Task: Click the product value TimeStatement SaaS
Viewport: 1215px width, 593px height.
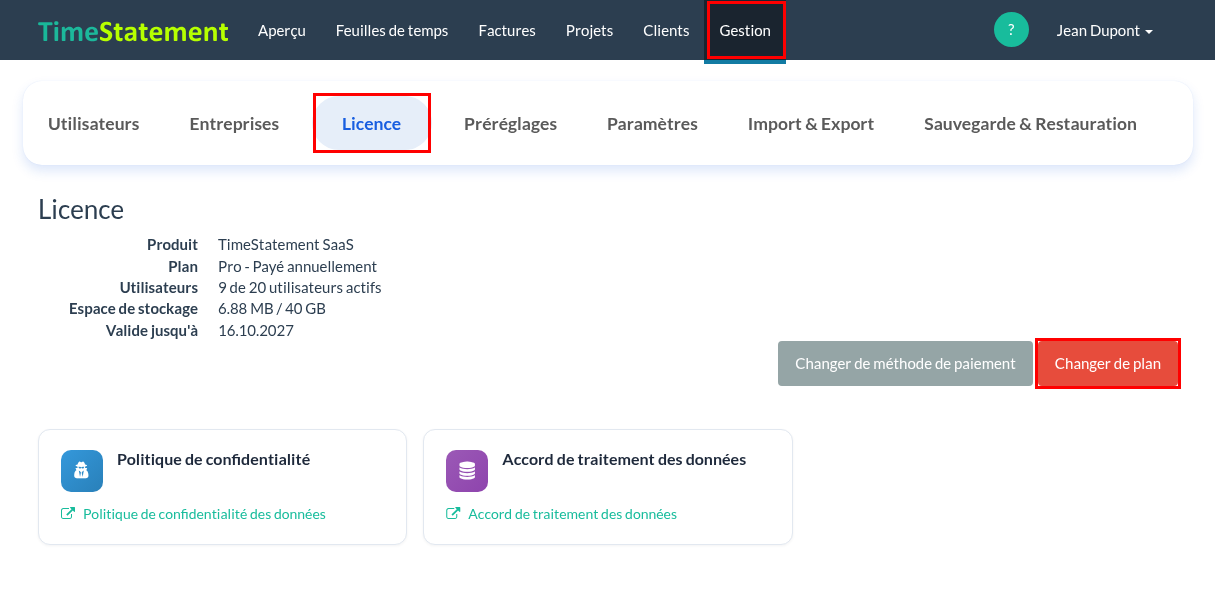Action: (x=286, y=245)
